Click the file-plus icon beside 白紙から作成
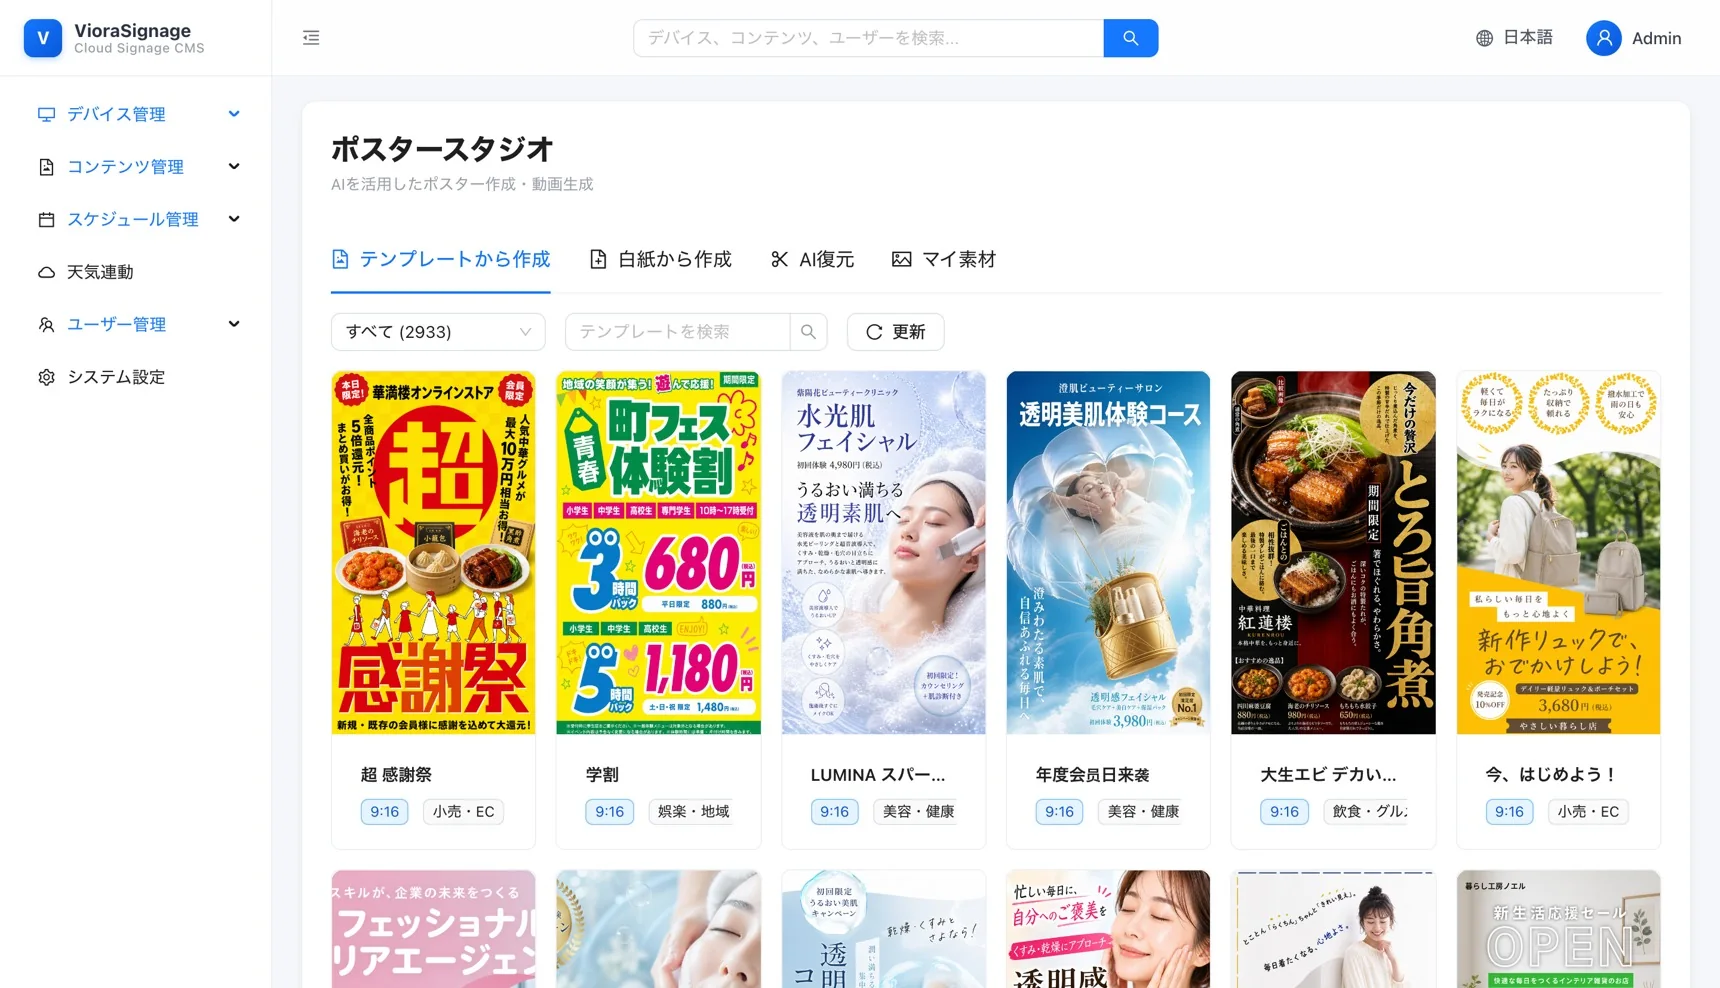The image size is (1720, 988). [598, 259]
